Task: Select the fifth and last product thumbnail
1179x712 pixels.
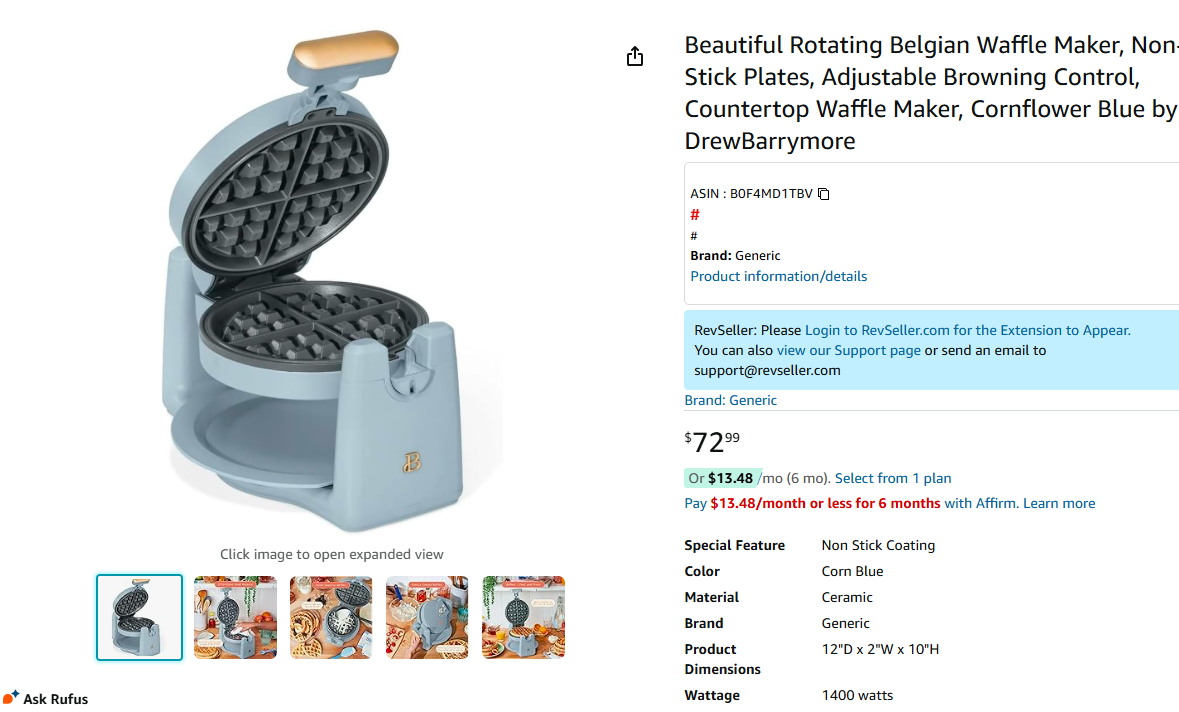Action: coord(523,617)
